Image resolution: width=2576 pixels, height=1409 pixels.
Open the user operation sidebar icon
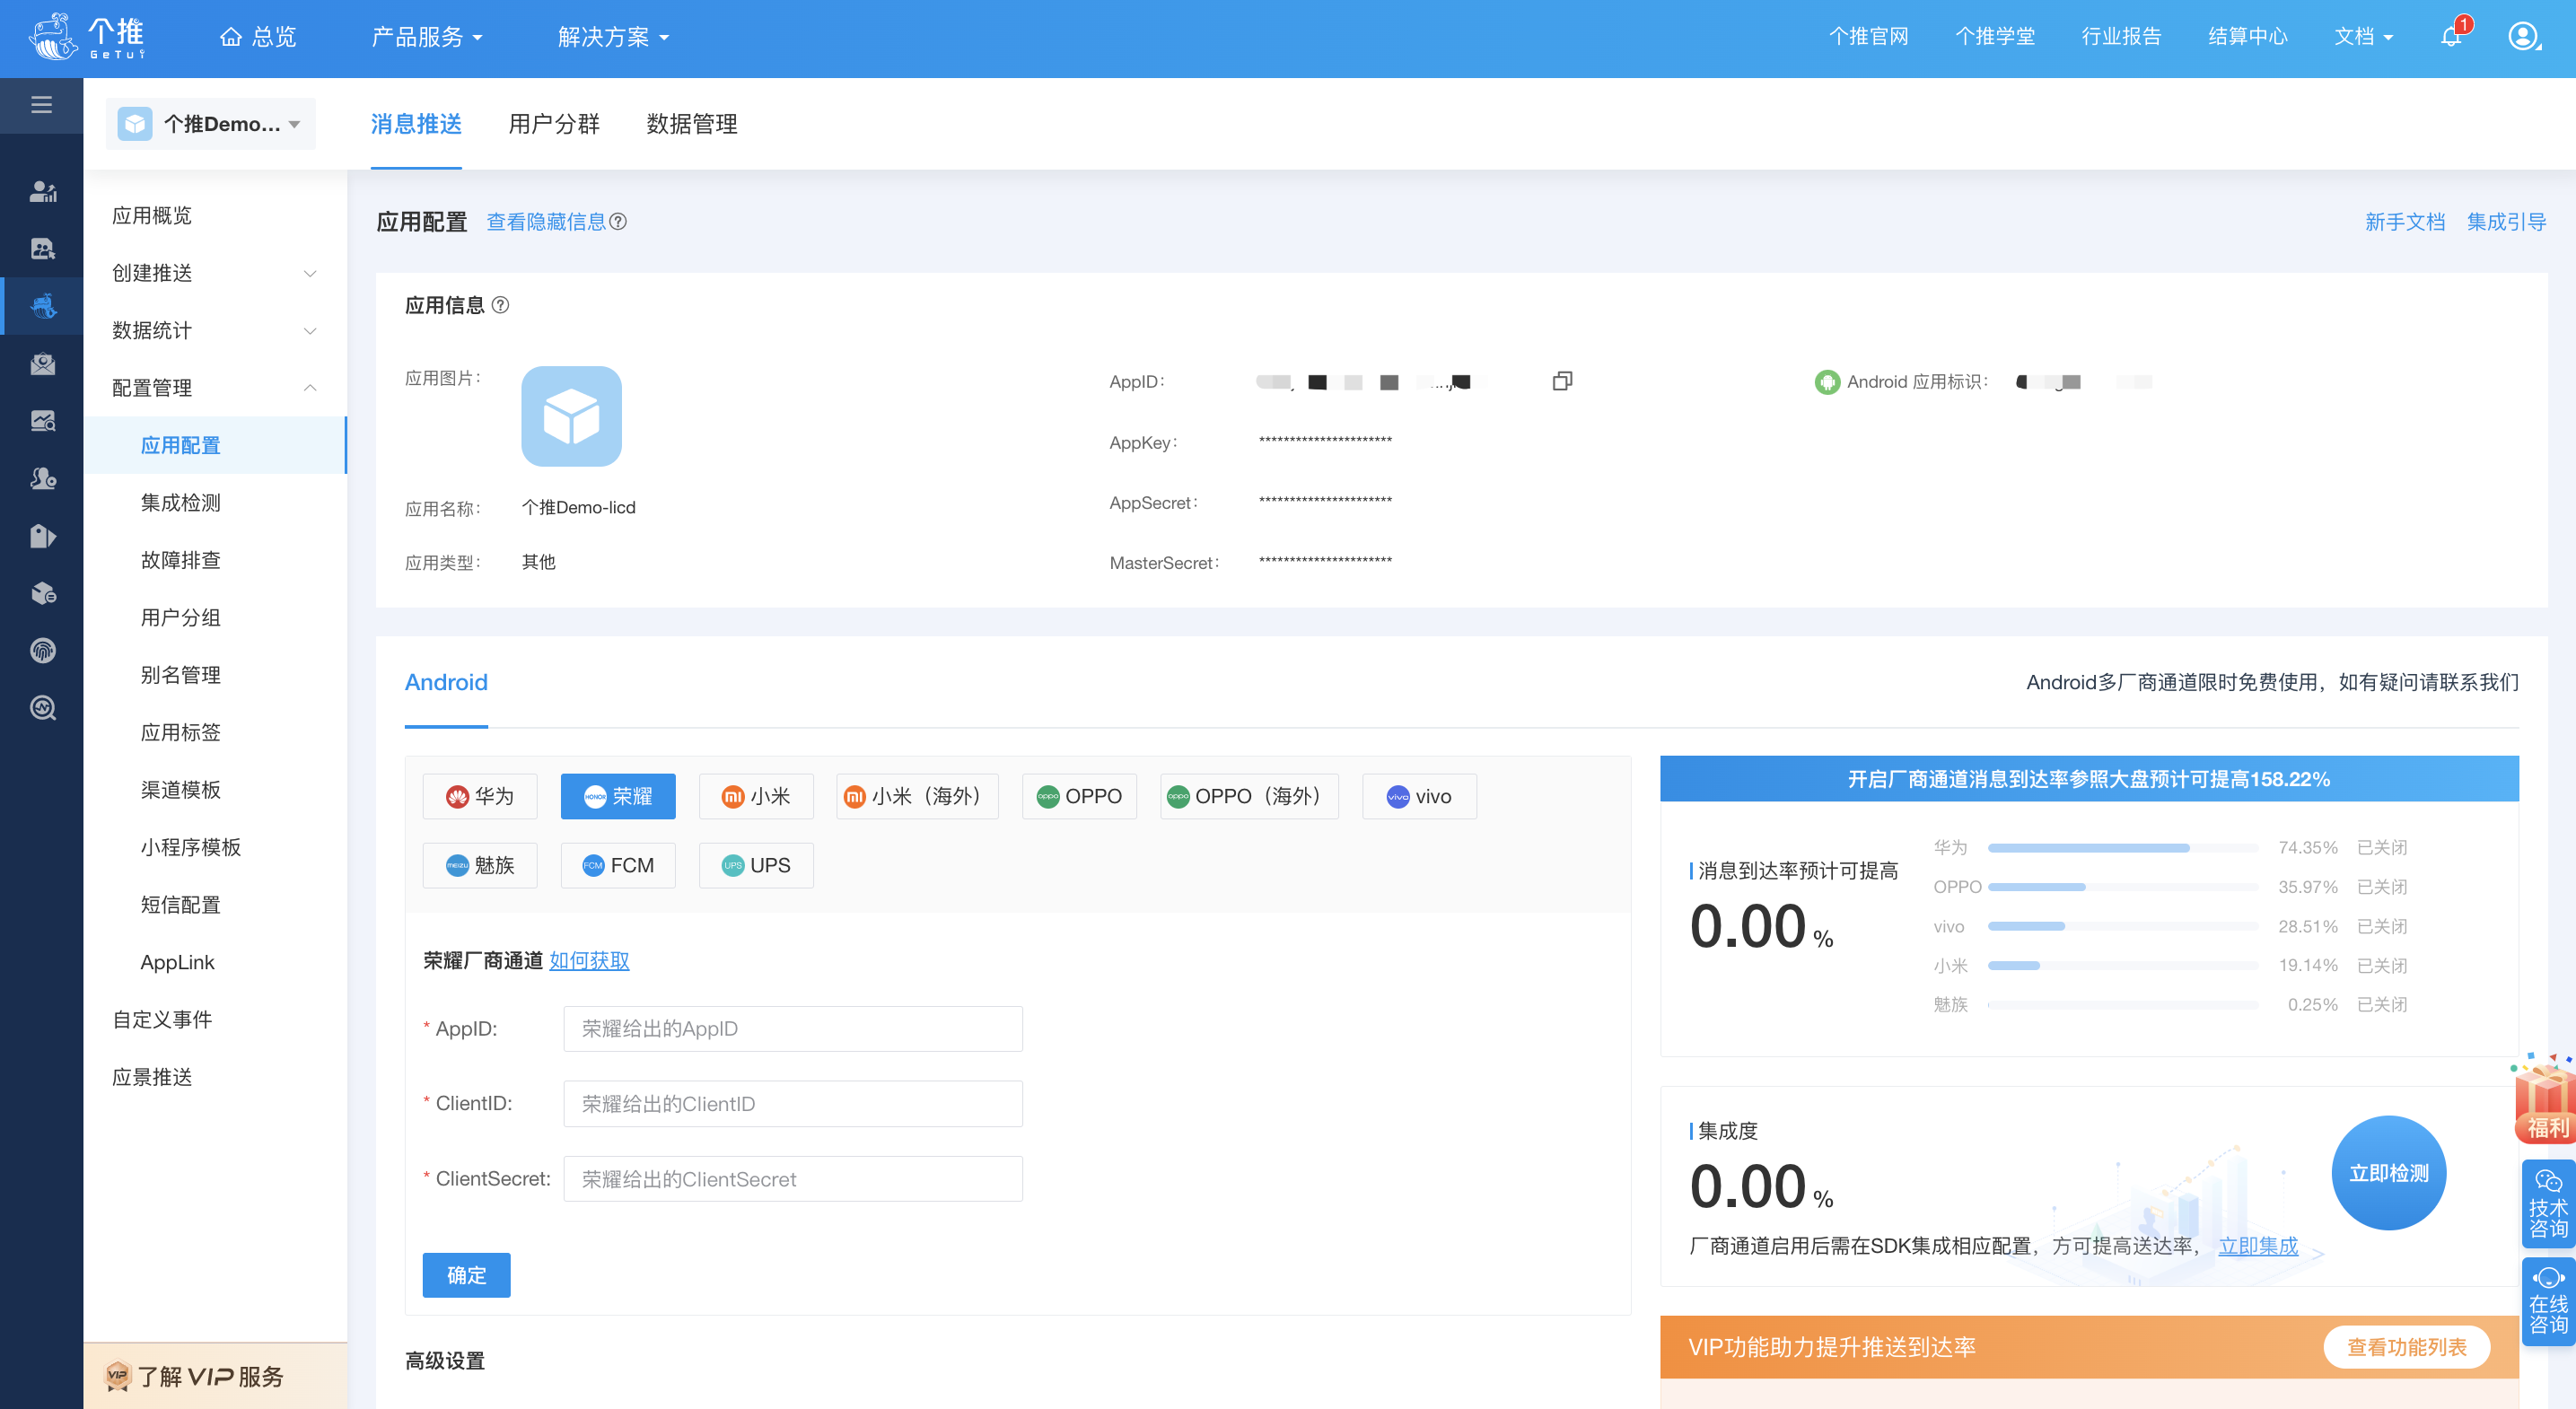point(42,191)
